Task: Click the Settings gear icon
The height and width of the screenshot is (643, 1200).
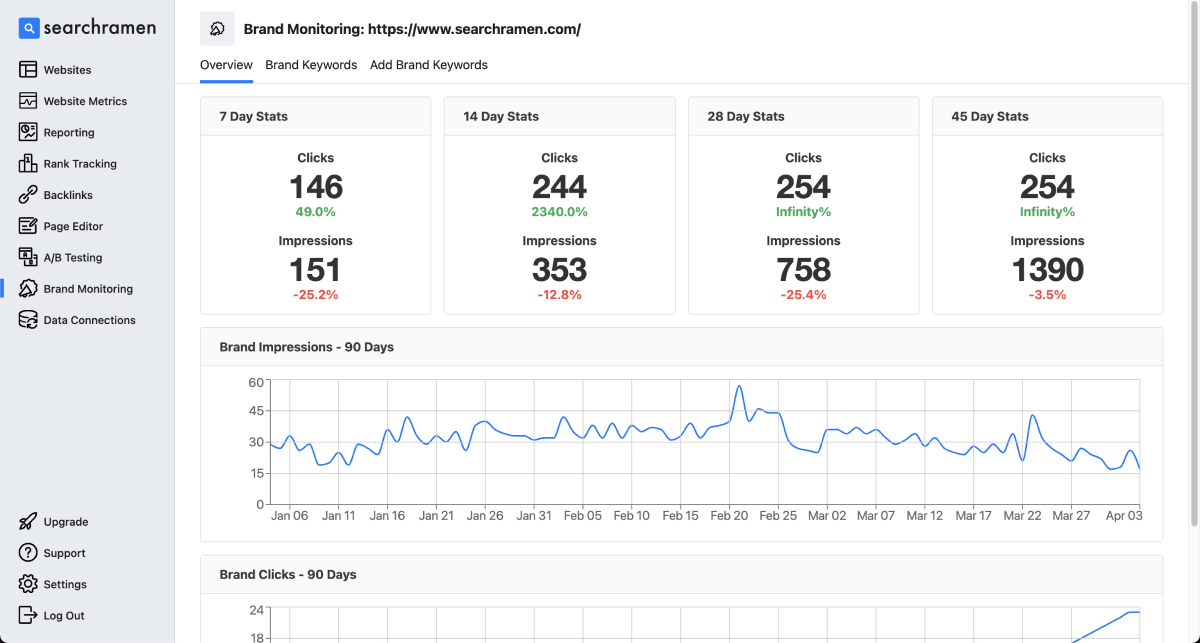Action: (28, 584)
